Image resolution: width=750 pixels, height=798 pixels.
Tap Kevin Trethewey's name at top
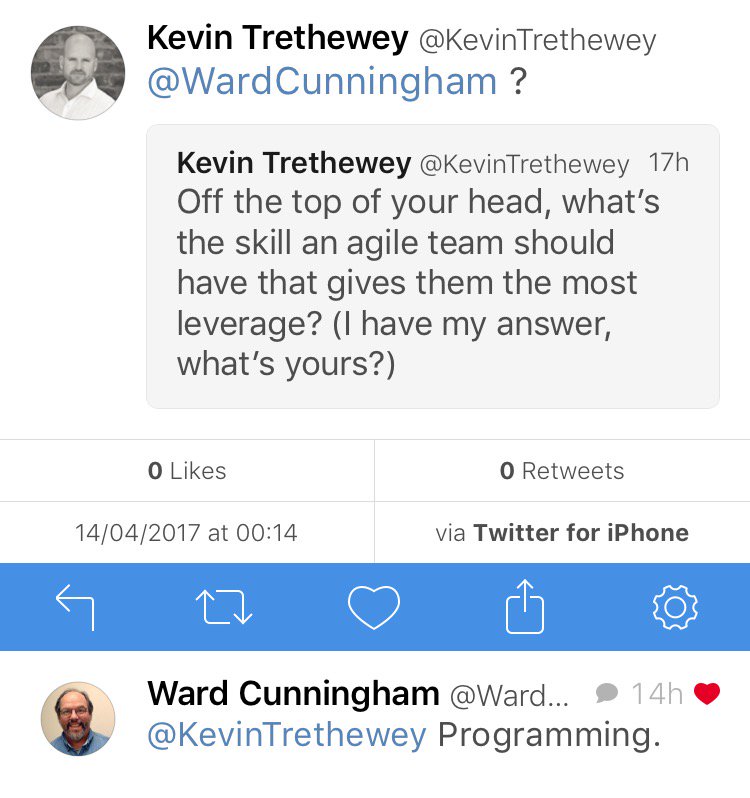(x=278, y=40)
